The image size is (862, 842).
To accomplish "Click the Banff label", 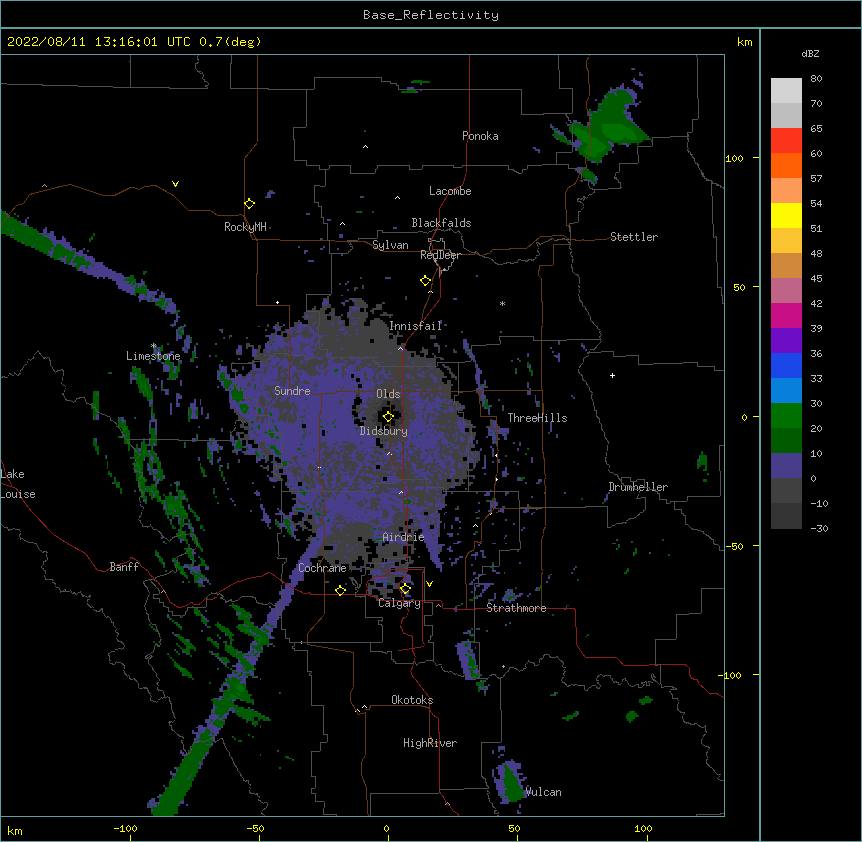I will pos(124,567).
